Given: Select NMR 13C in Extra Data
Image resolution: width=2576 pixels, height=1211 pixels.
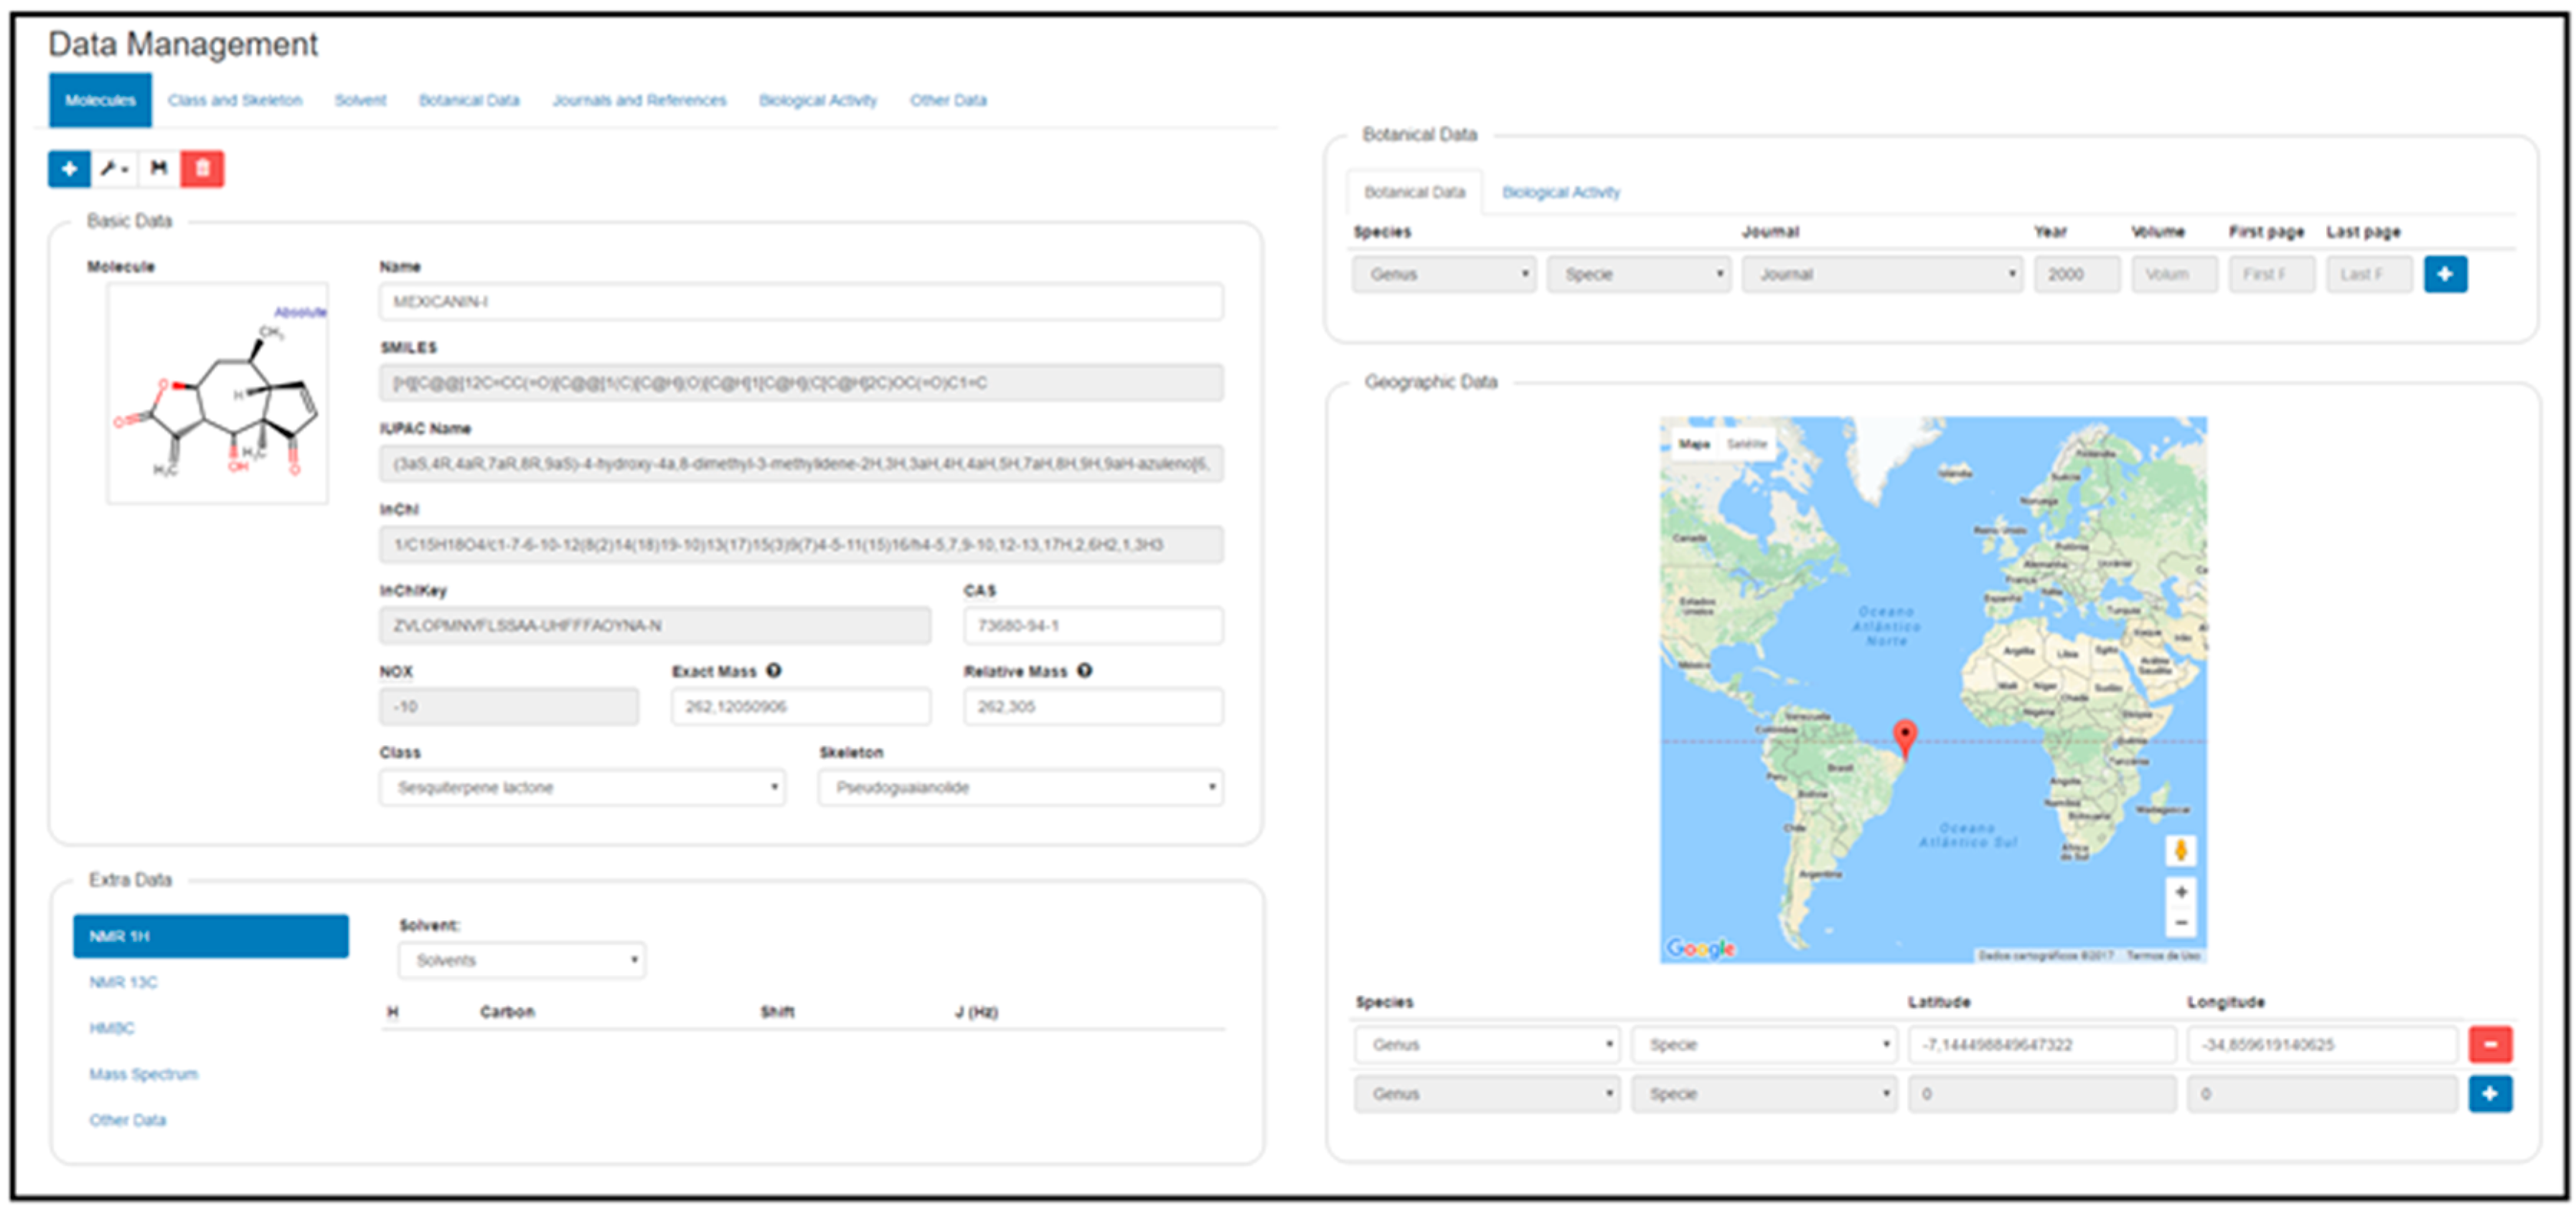Looking at the screenshot, I should [124, 982].
